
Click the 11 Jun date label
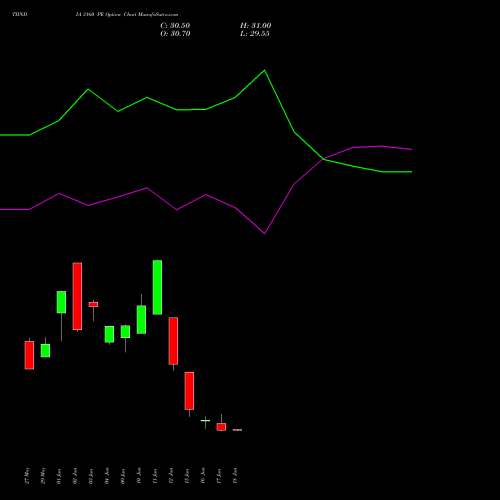tap(155, 476)
